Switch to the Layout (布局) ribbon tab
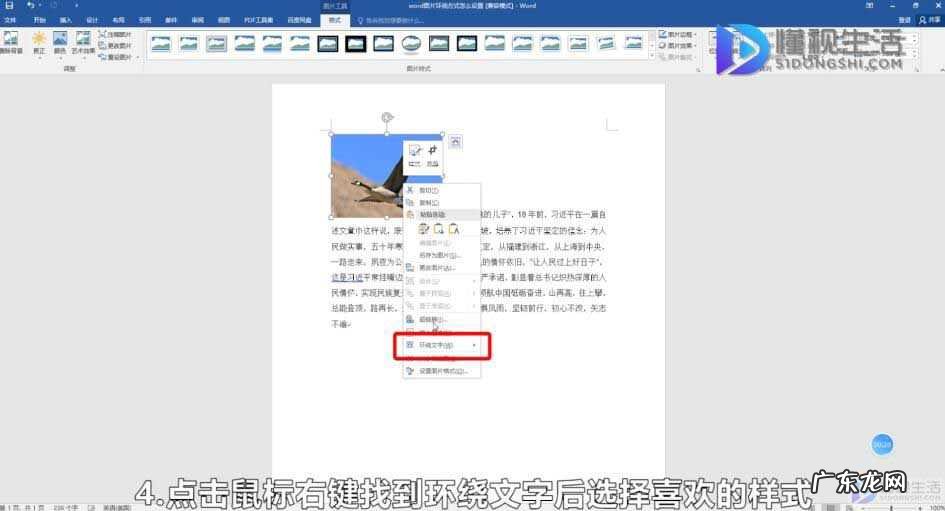This screenshot has width=945, height=511. (x=118, y=20)
